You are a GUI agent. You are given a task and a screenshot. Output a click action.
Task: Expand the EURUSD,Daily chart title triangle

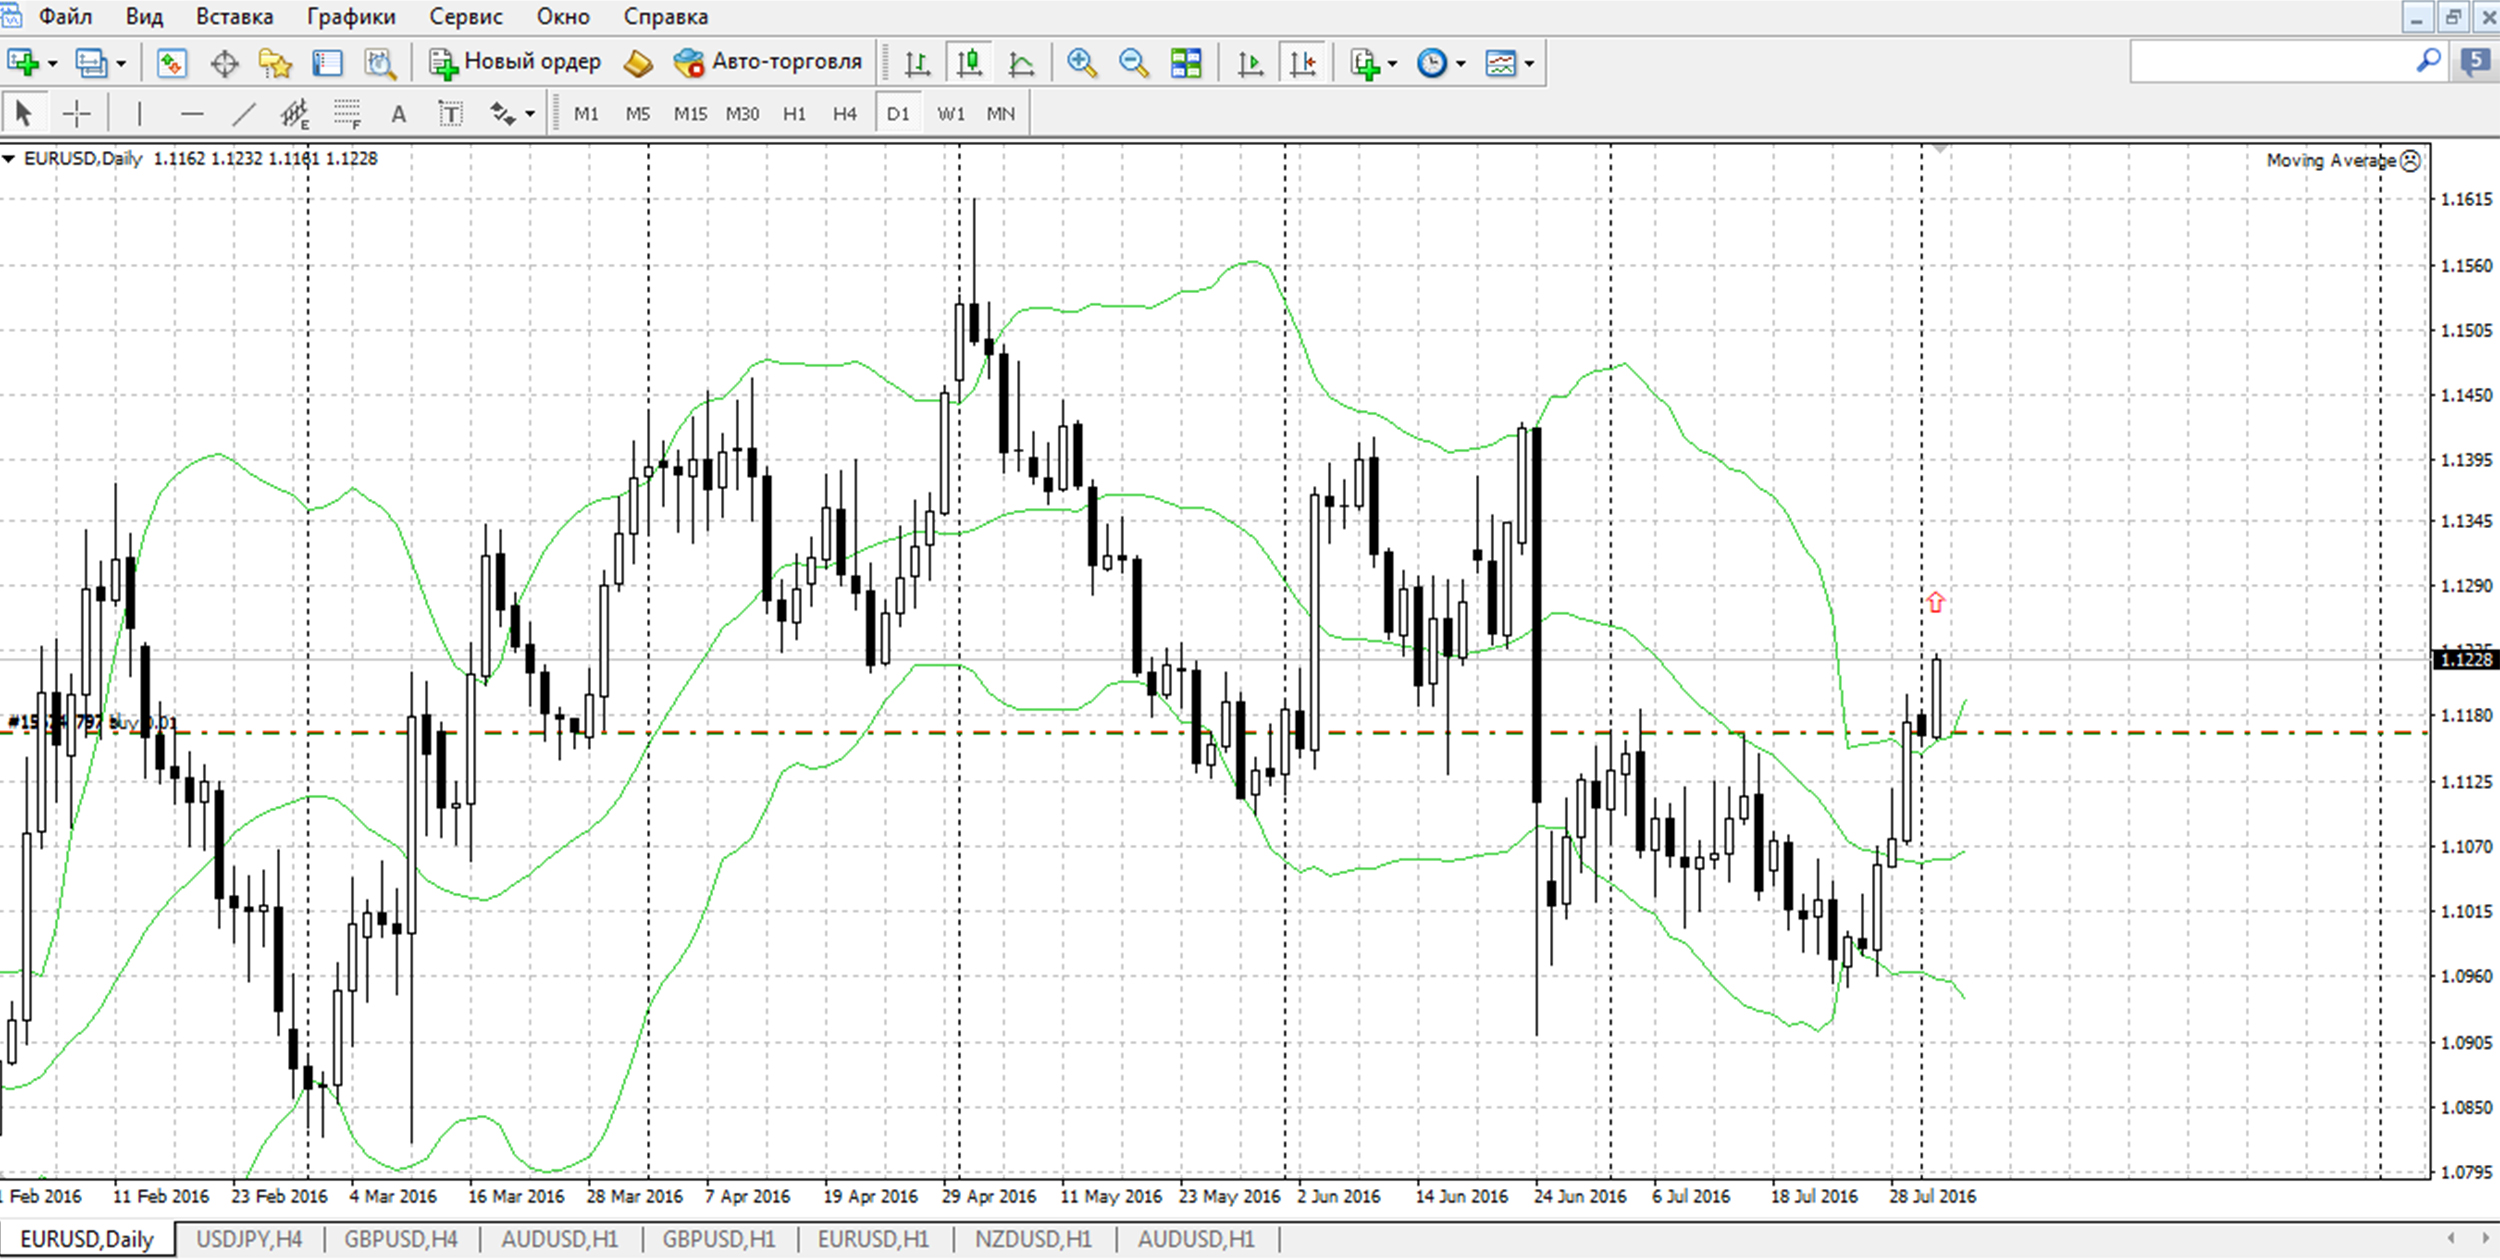coord(9,159)
